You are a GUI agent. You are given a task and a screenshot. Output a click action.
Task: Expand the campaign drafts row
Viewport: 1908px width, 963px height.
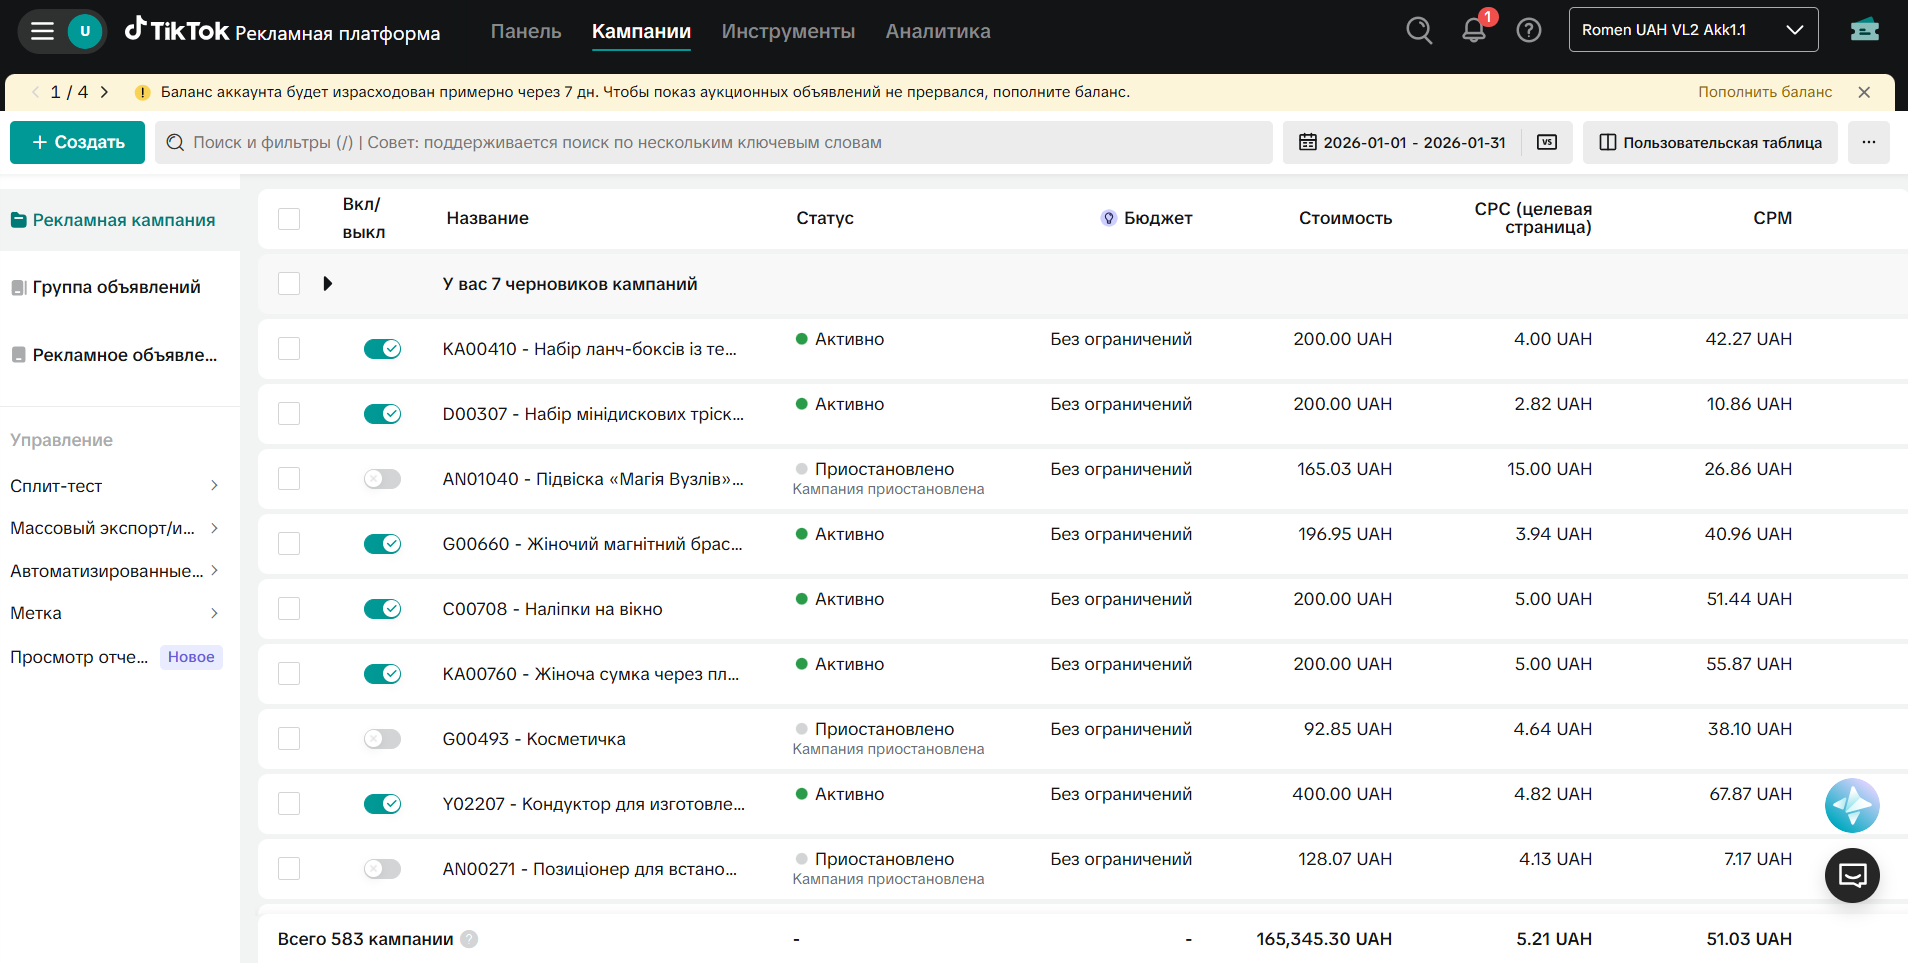coord(327,284)
